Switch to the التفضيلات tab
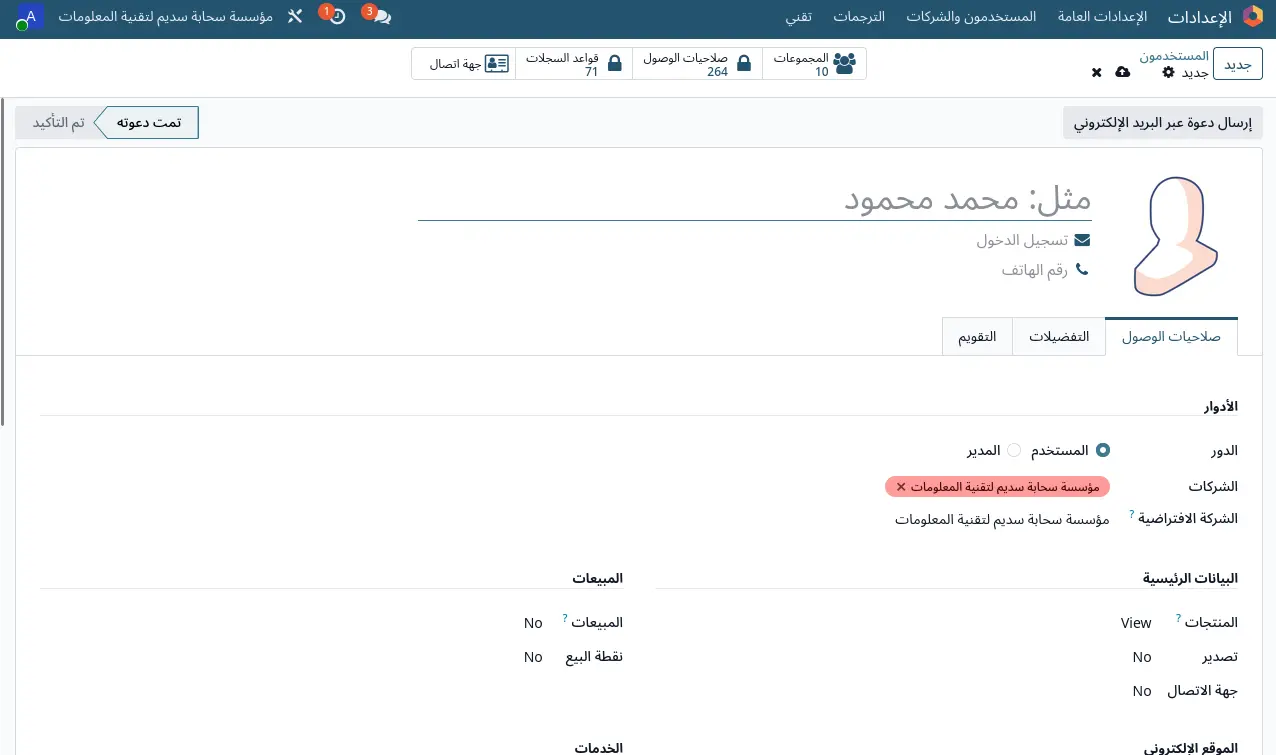Viewport: 1276px width, 755px height. coord(1059,337)
